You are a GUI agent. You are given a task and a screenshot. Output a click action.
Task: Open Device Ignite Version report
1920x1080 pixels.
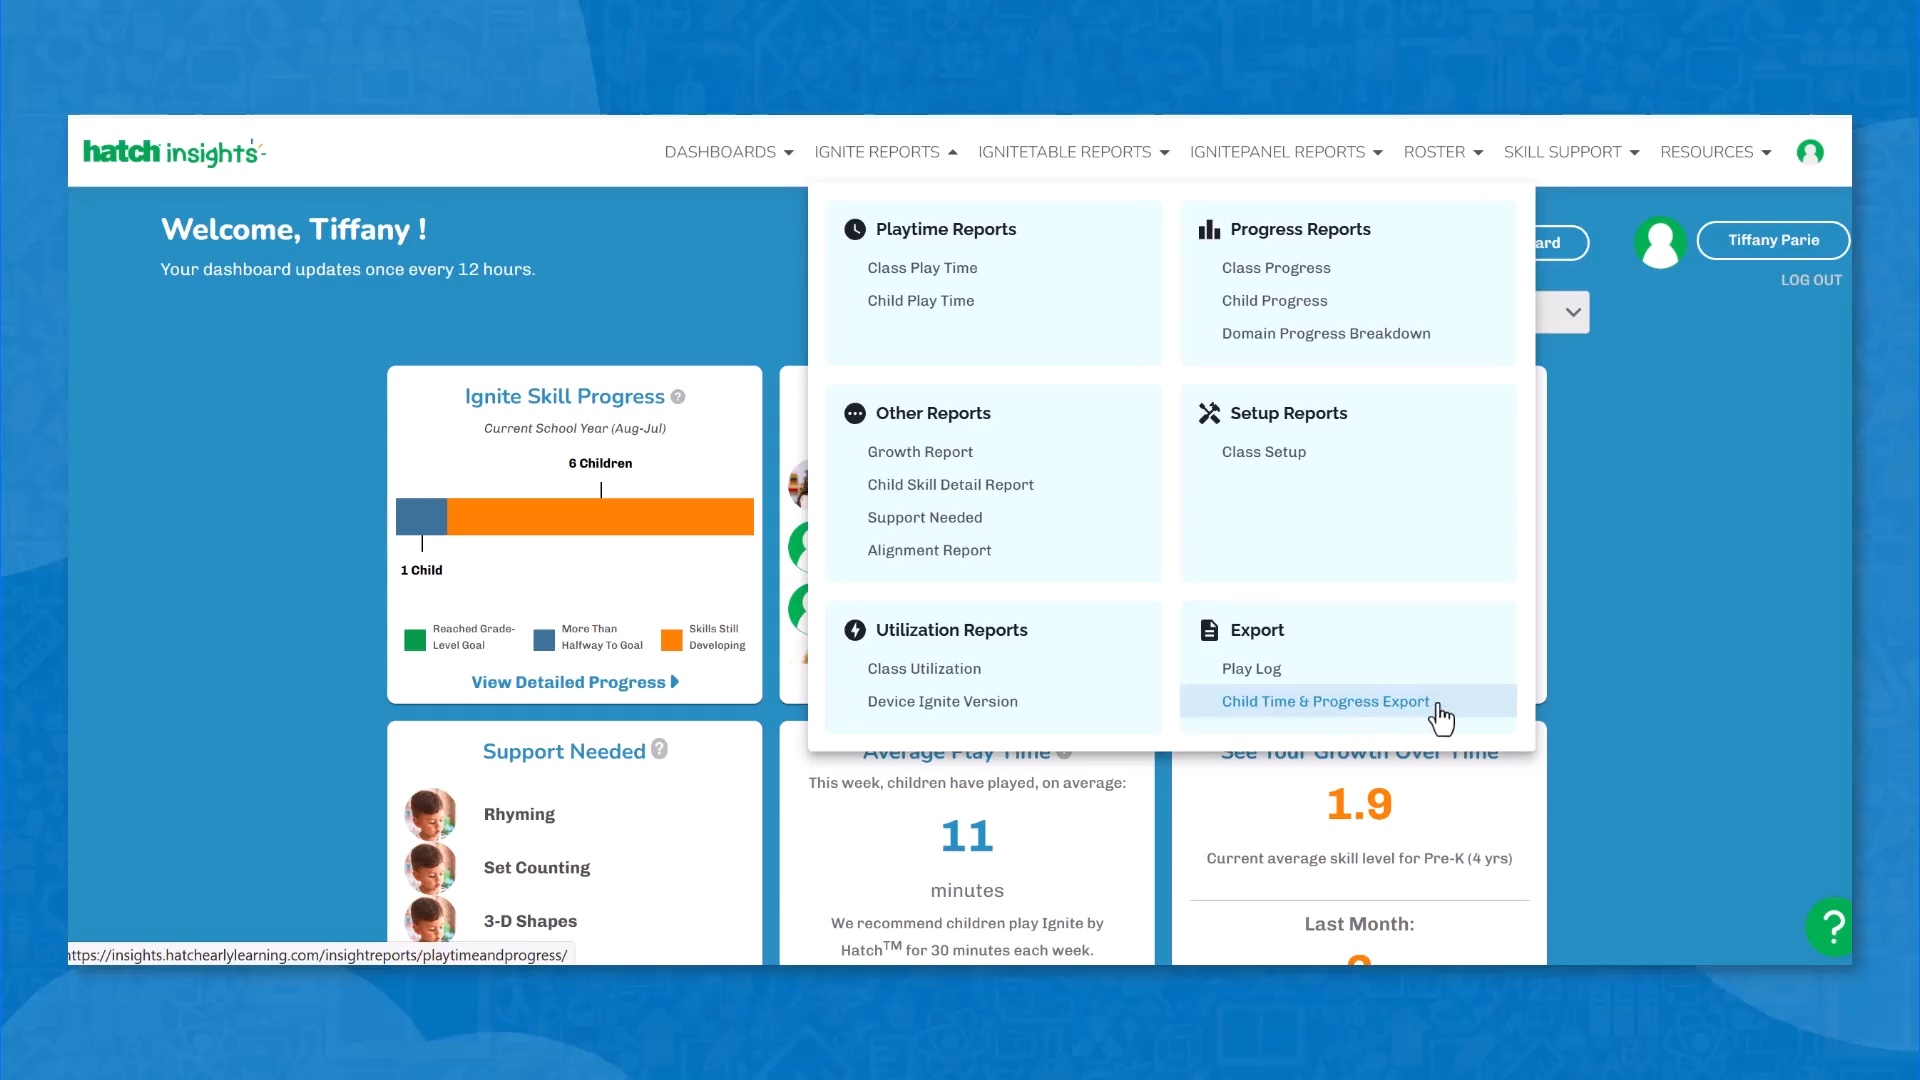point(943,702)
